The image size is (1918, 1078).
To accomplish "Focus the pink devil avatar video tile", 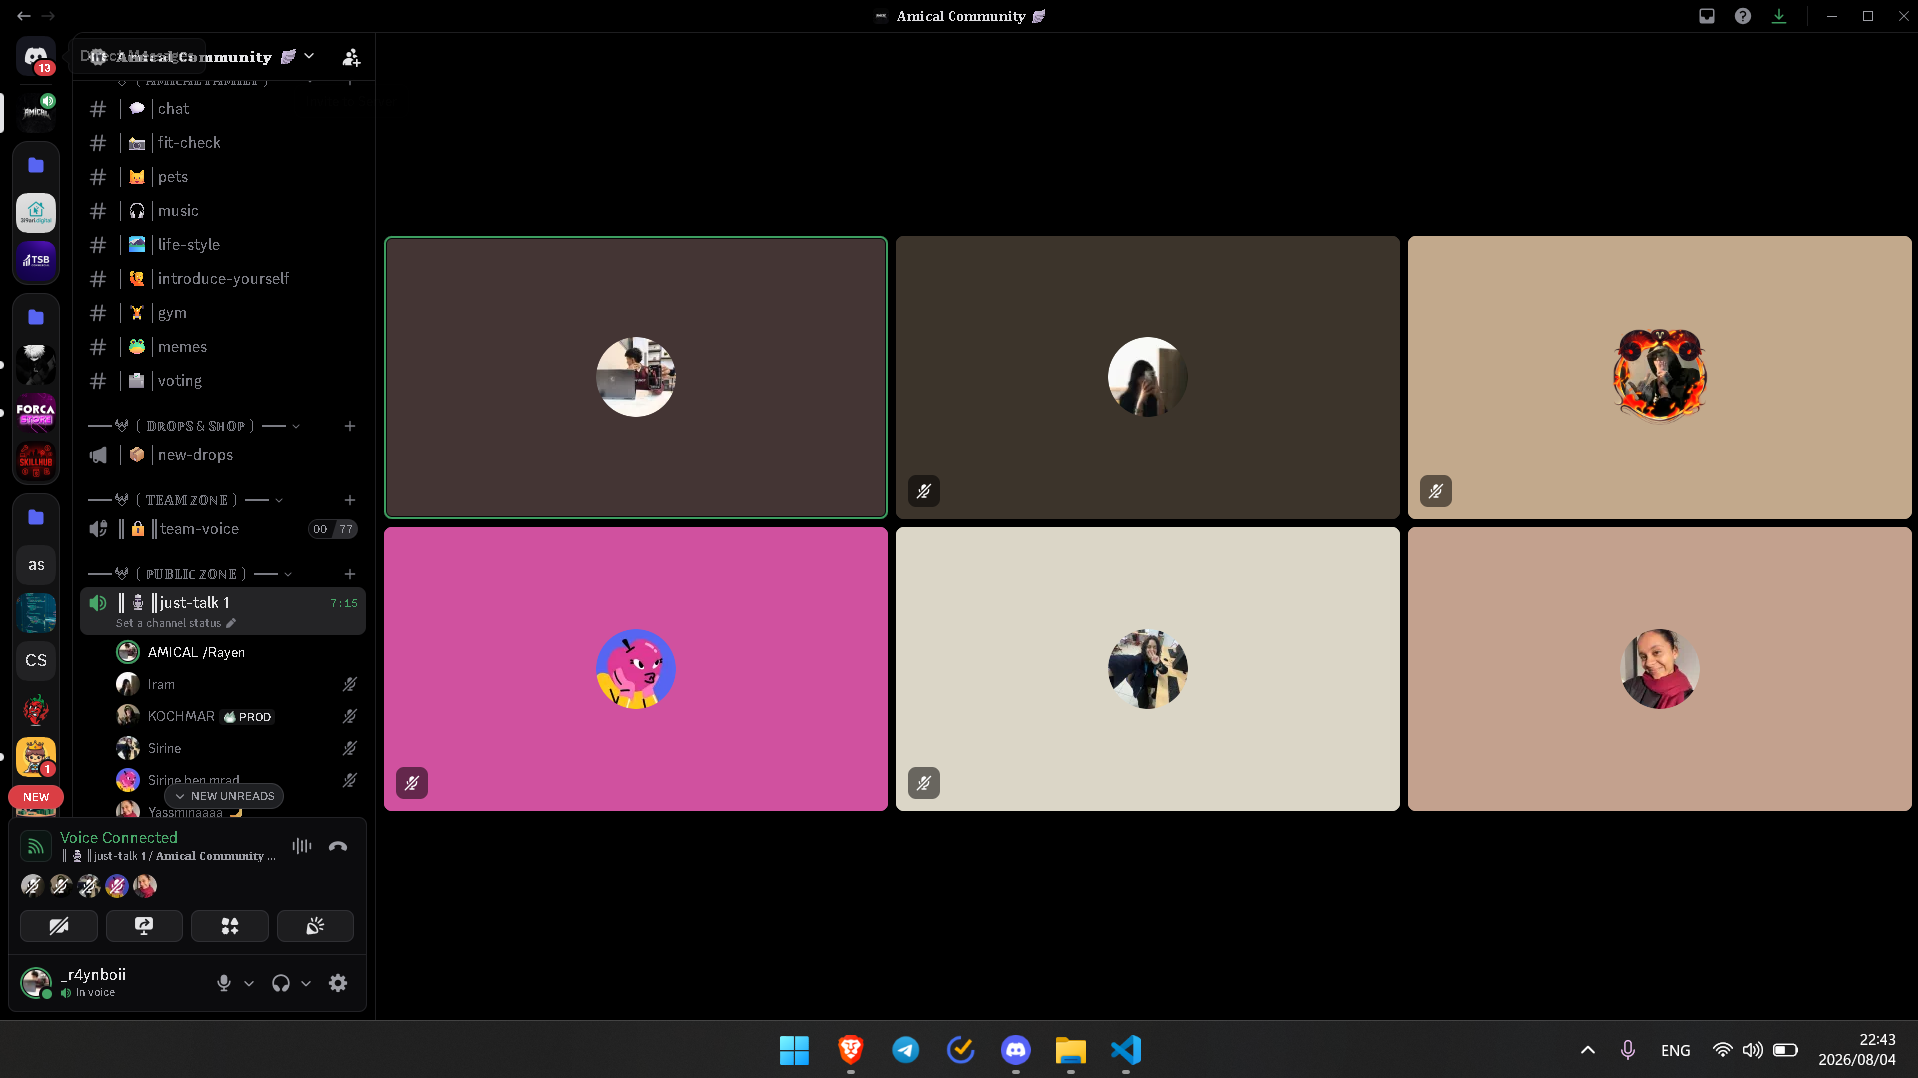I will tap(636, 669).
